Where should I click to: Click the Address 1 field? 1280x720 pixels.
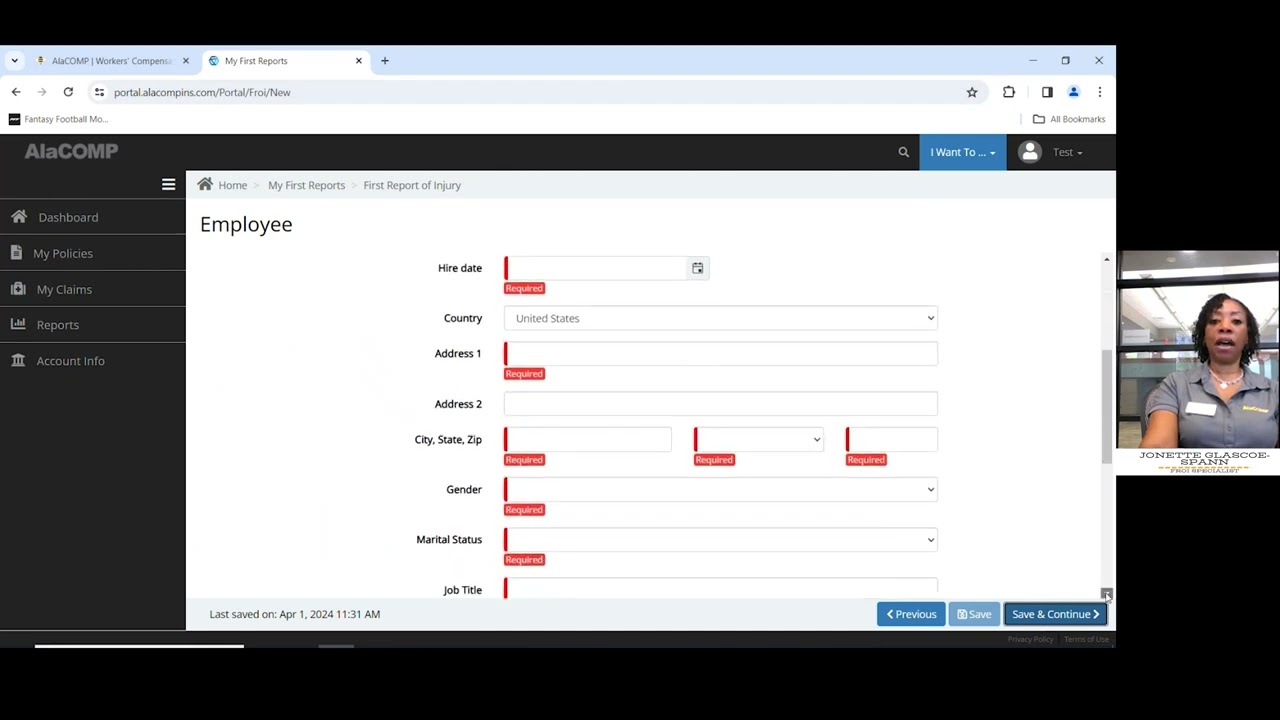[x=720, y=353]
